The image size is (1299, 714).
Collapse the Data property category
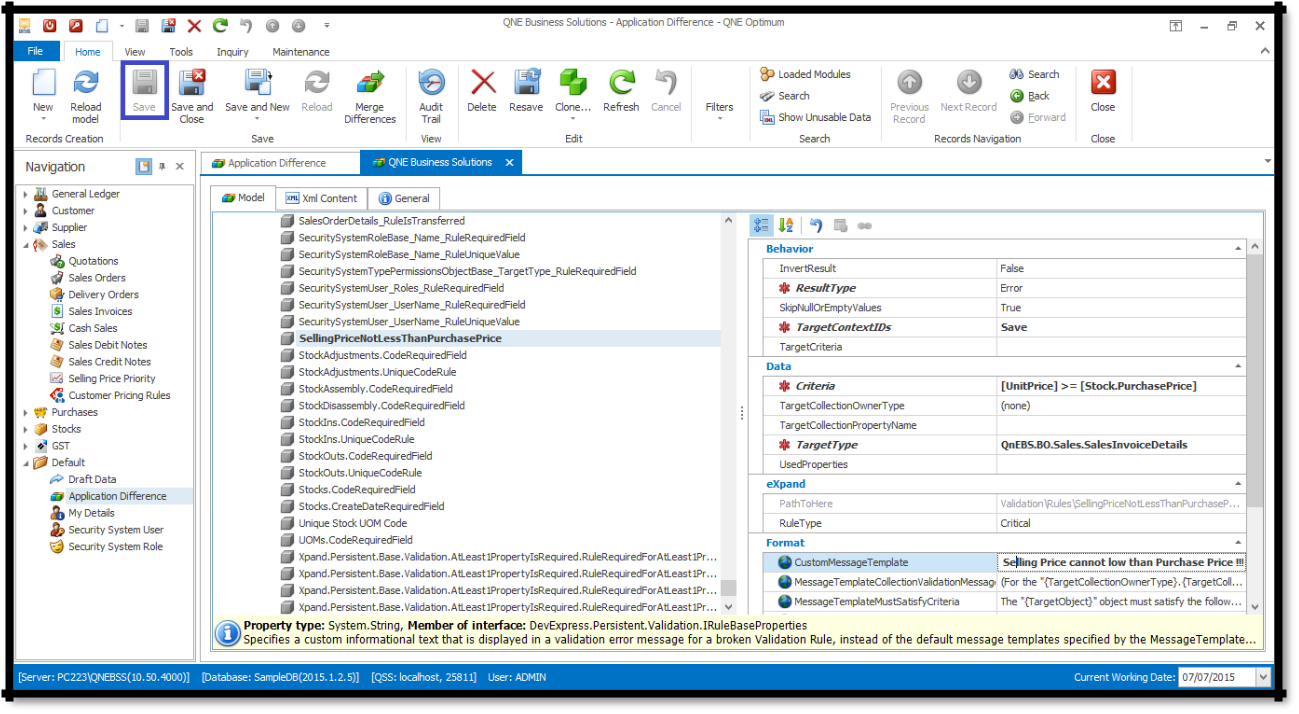click(1239, 366)
